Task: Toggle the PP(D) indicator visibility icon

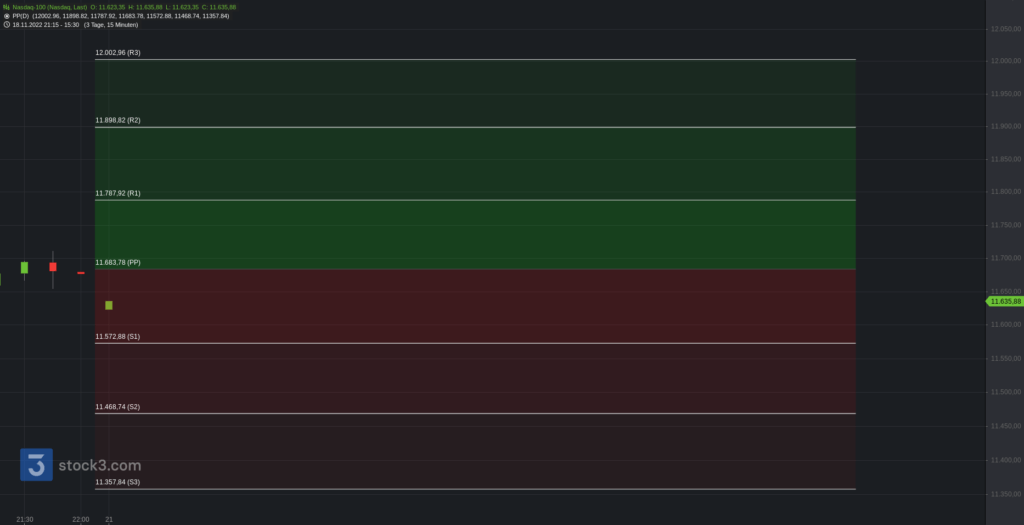Action: click(x=7, y=16)
